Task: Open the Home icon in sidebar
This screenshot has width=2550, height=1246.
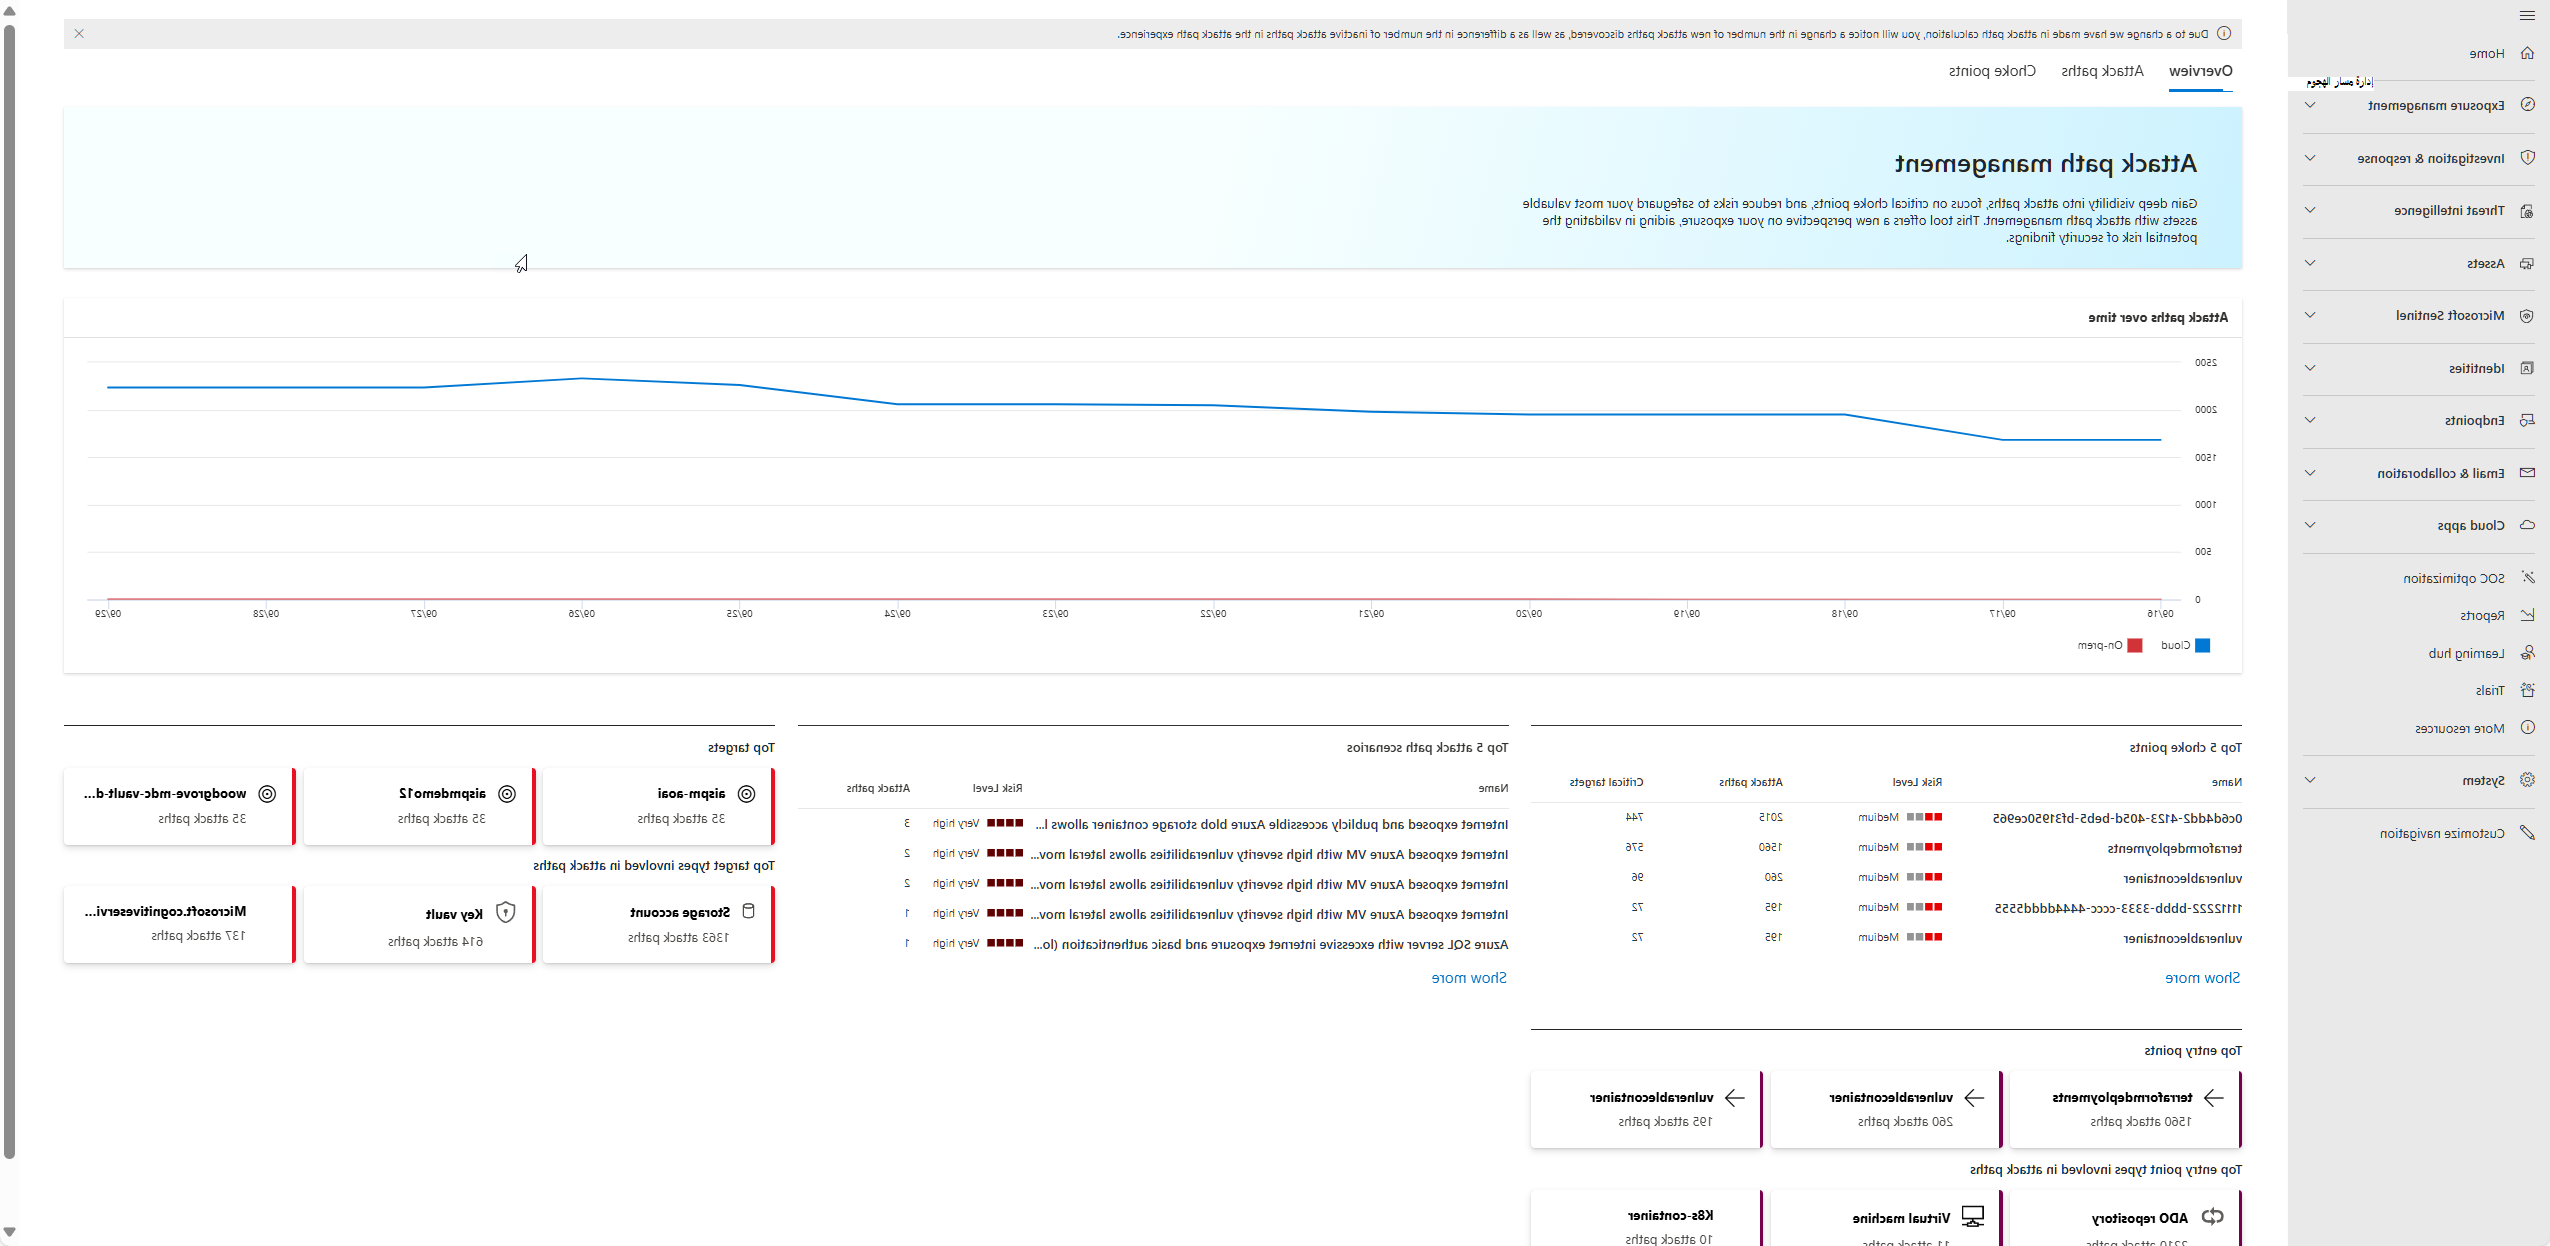Action: 2527,53
